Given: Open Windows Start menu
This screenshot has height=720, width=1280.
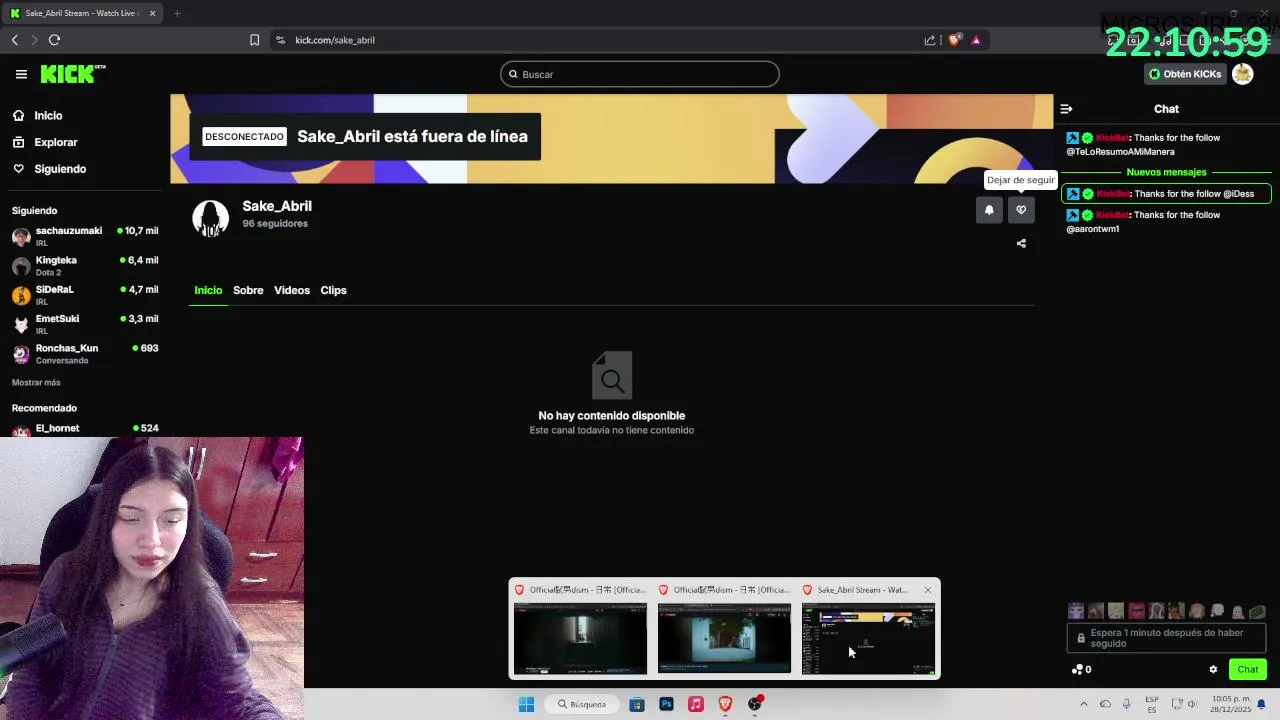Looking at the screenshot, I should 526,704.
